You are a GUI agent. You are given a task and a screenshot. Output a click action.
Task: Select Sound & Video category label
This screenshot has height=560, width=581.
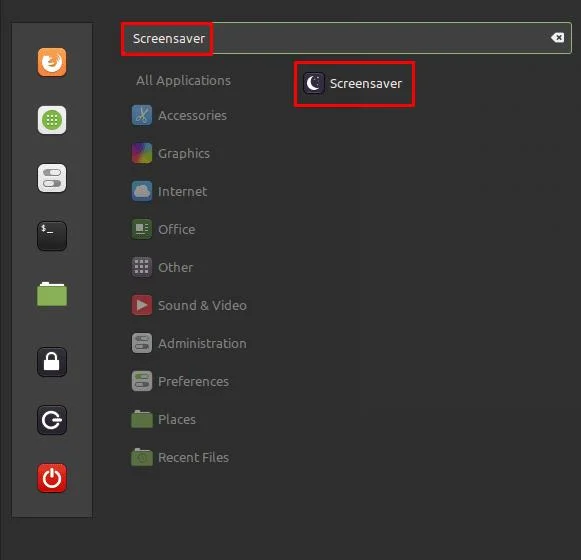202,305
